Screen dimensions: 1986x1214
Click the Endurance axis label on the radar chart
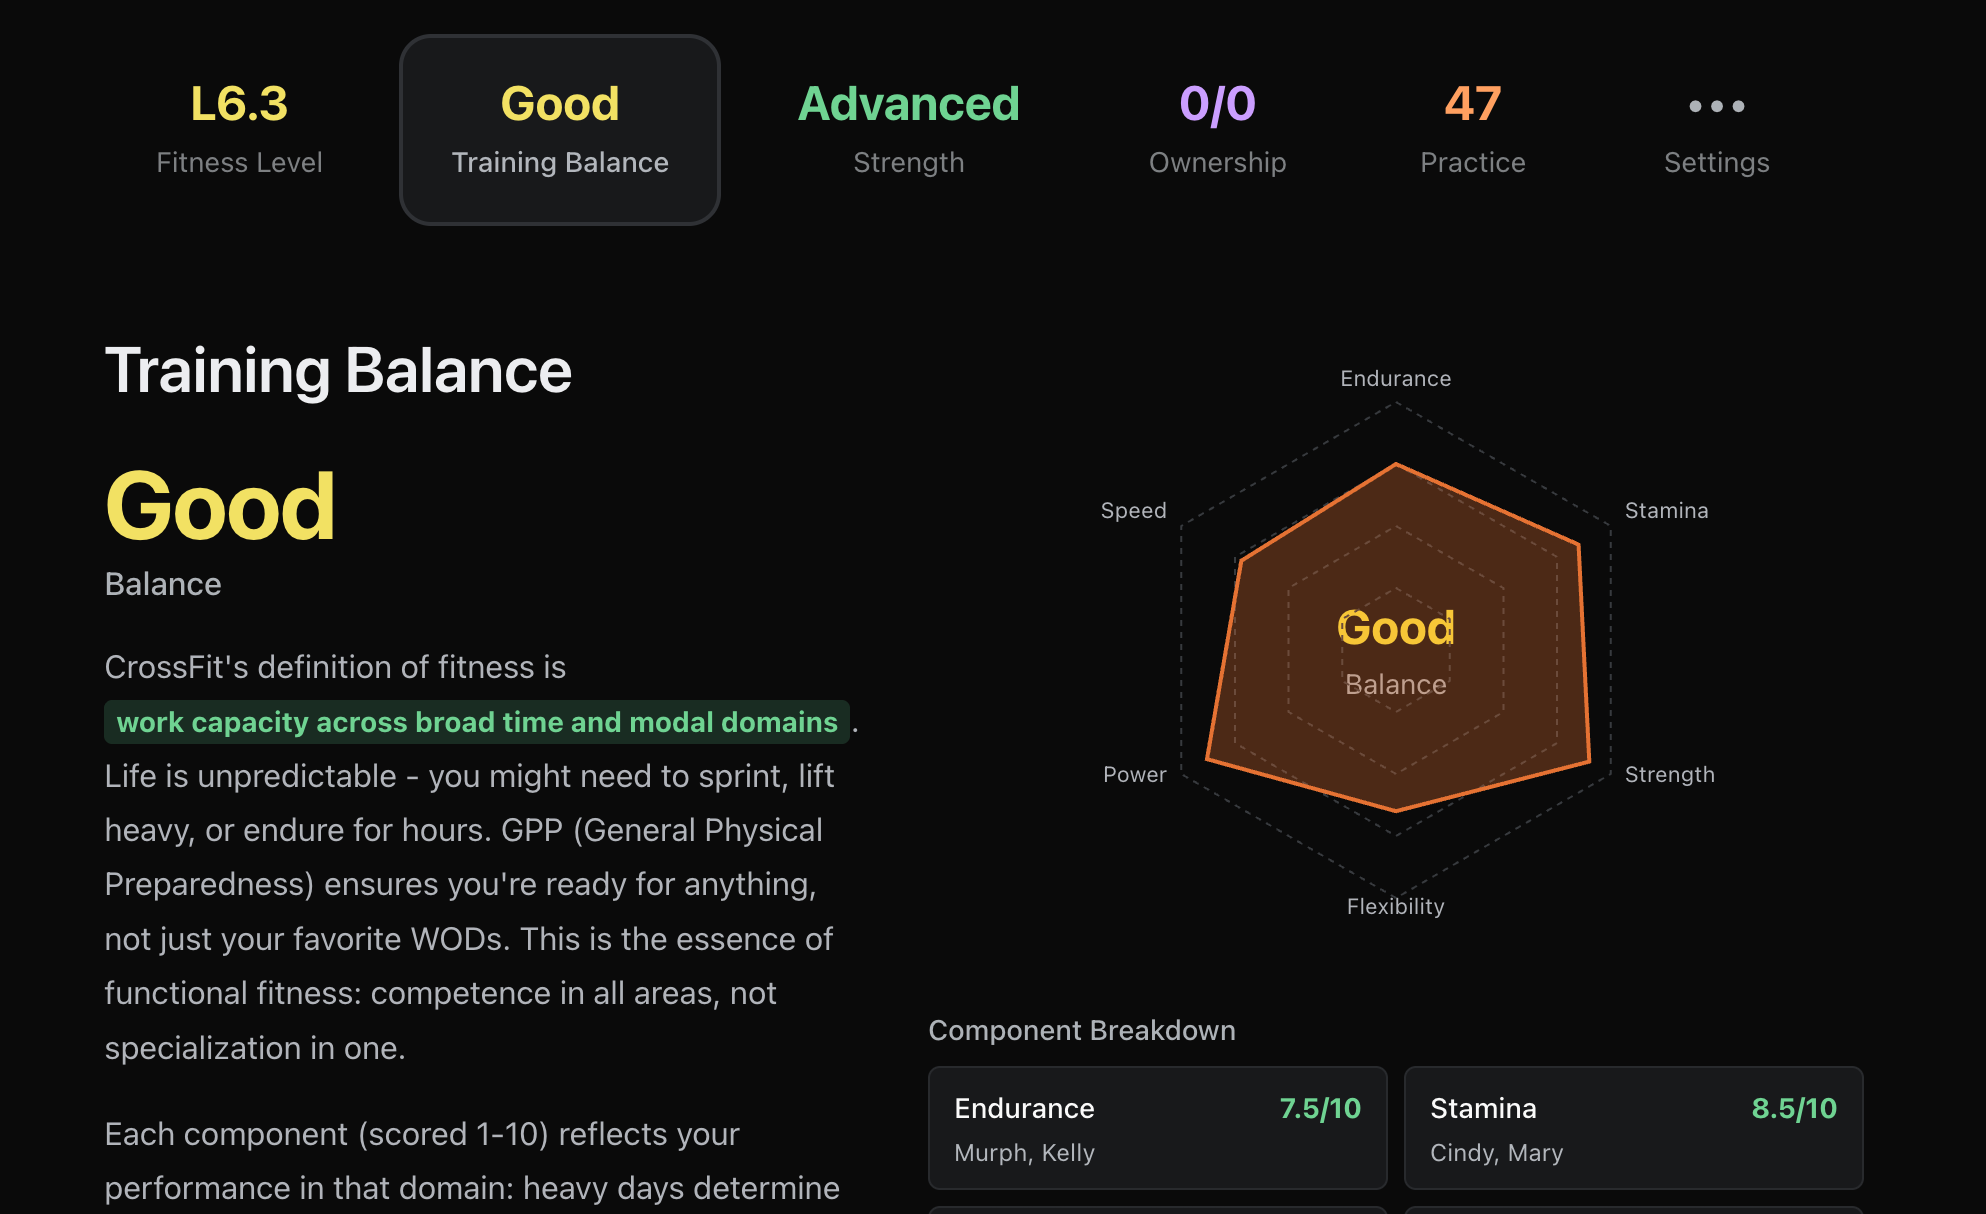click(x=1395, y=378)
